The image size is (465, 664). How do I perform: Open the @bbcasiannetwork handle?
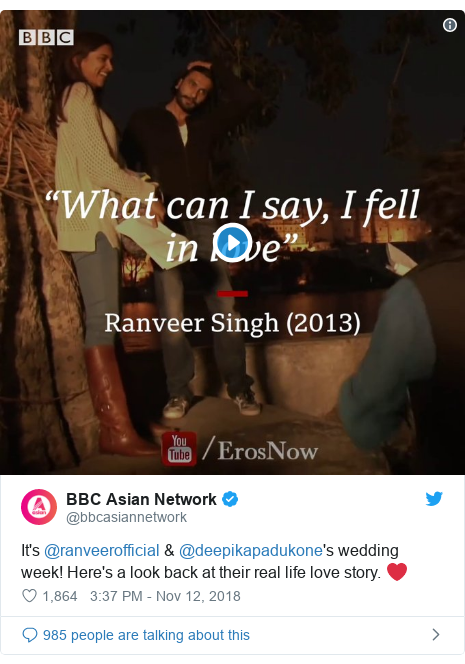coord(126,517)
